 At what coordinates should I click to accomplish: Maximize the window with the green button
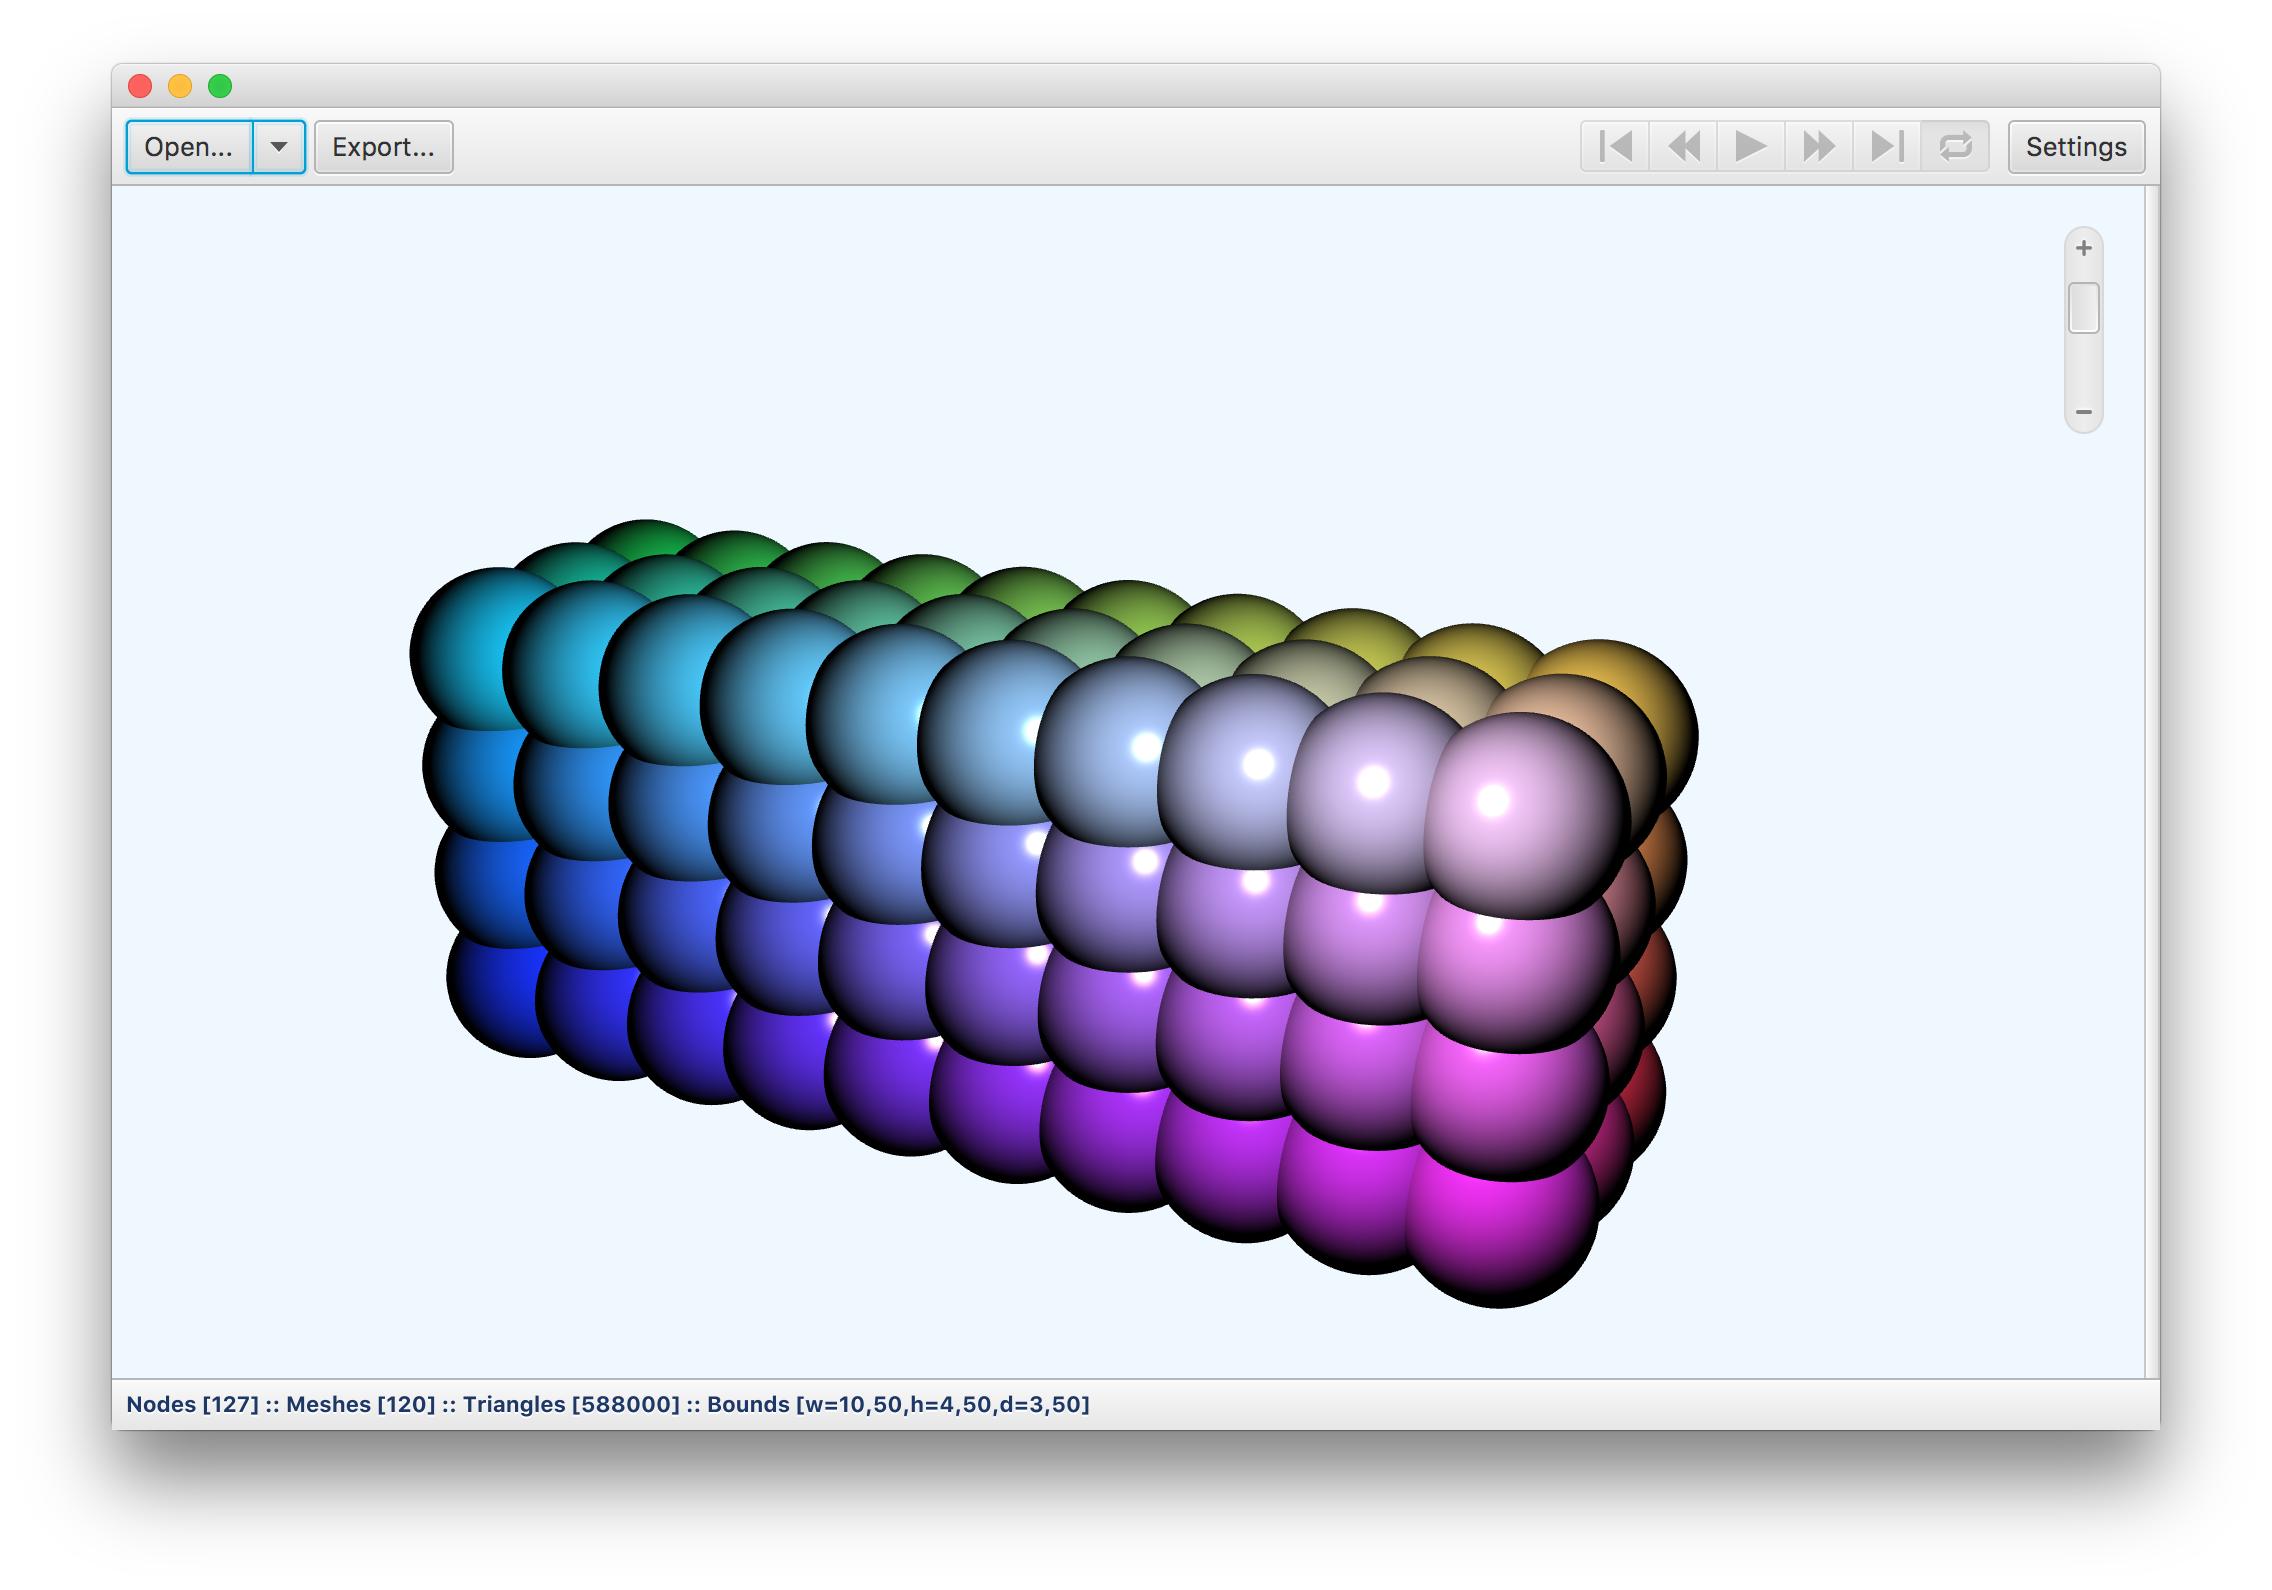(220, 86)
